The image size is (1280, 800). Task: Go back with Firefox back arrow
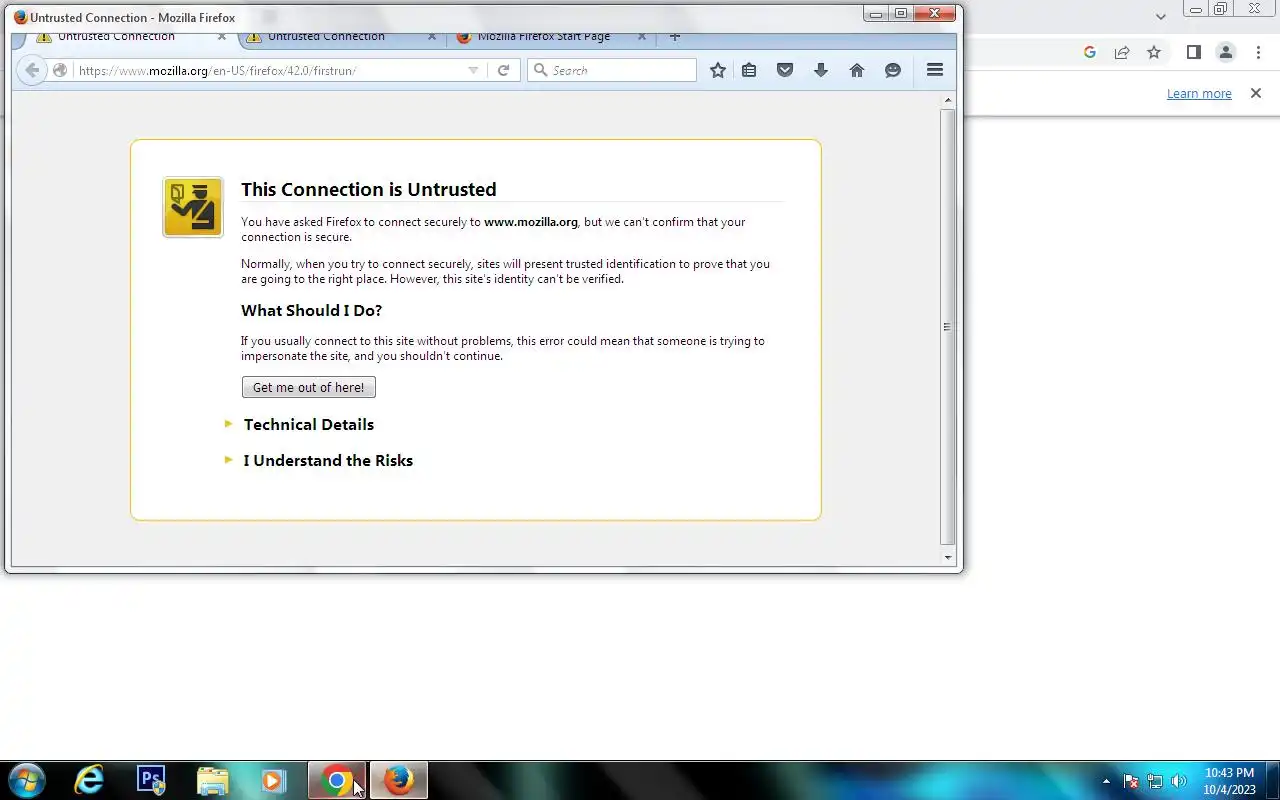click(32, 70)
